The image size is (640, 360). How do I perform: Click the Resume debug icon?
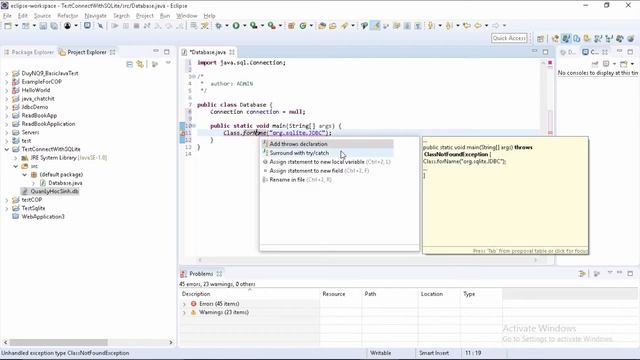(115, 26)
